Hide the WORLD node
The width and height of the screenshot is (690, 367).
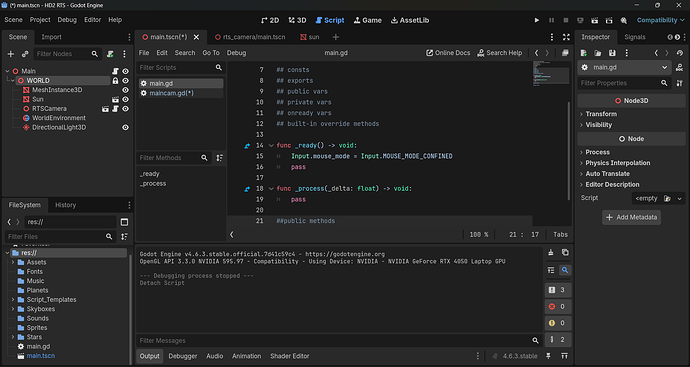pyautogui.click(x=125, y=81)
